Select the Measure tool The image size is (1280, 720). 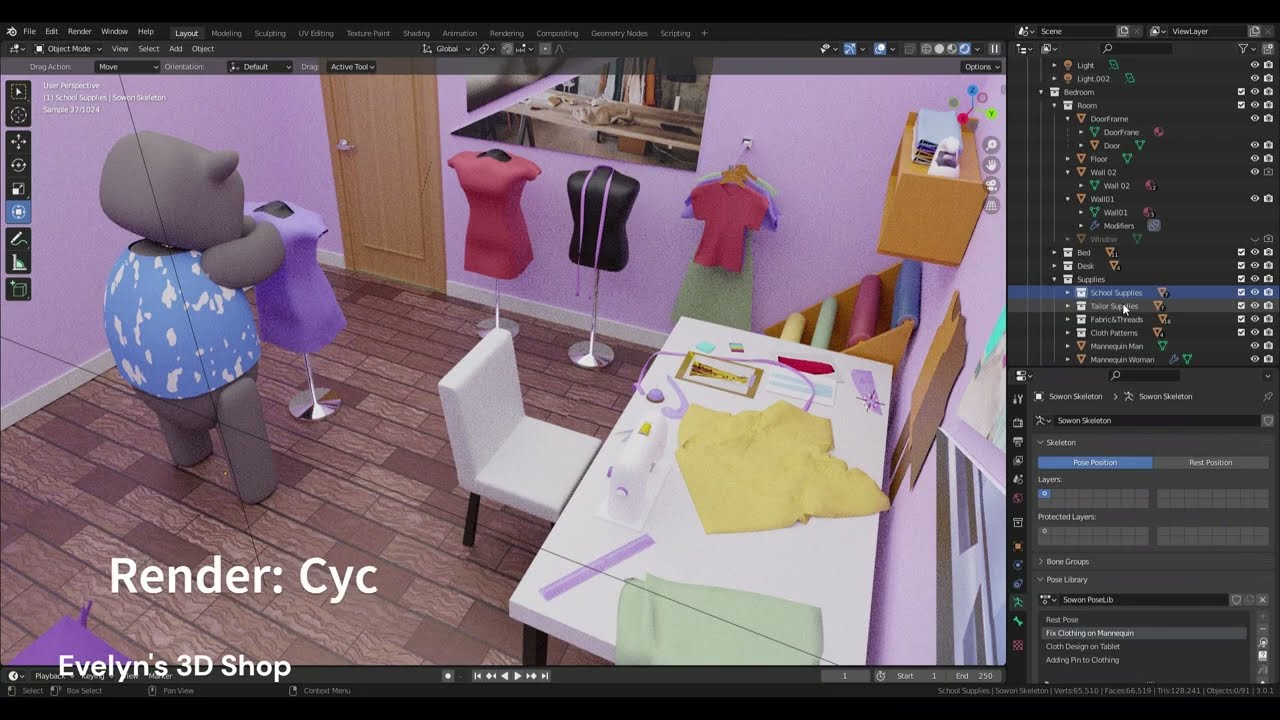[19, 263]
